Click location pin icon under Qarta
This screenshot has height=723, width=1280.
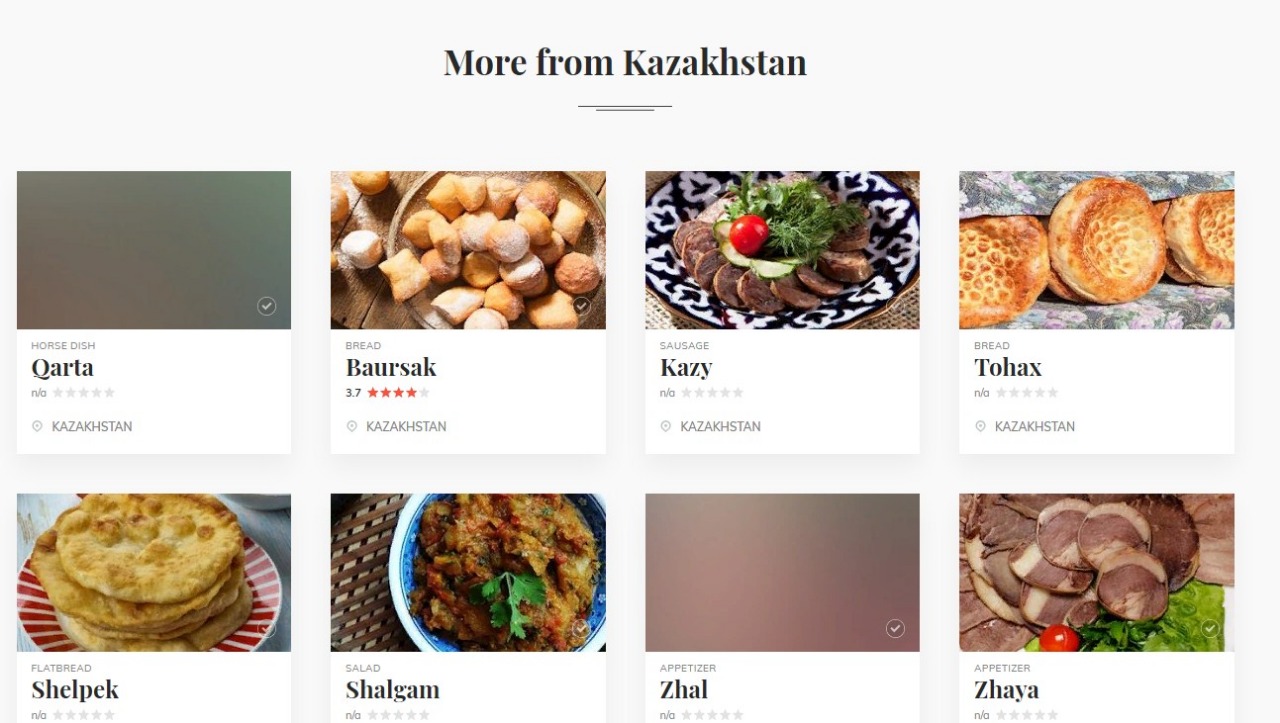tap(37, 426)
